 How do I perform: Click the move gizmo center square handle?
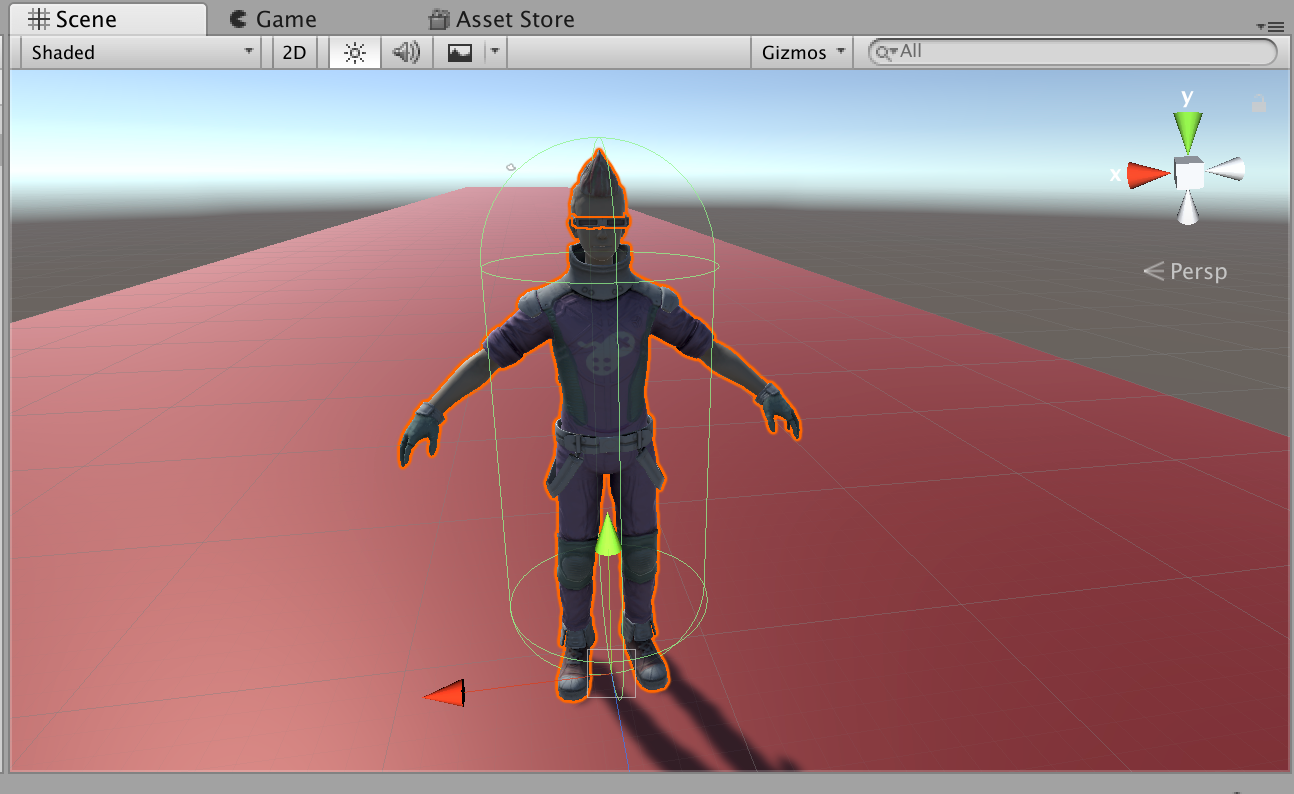[611, 673]
